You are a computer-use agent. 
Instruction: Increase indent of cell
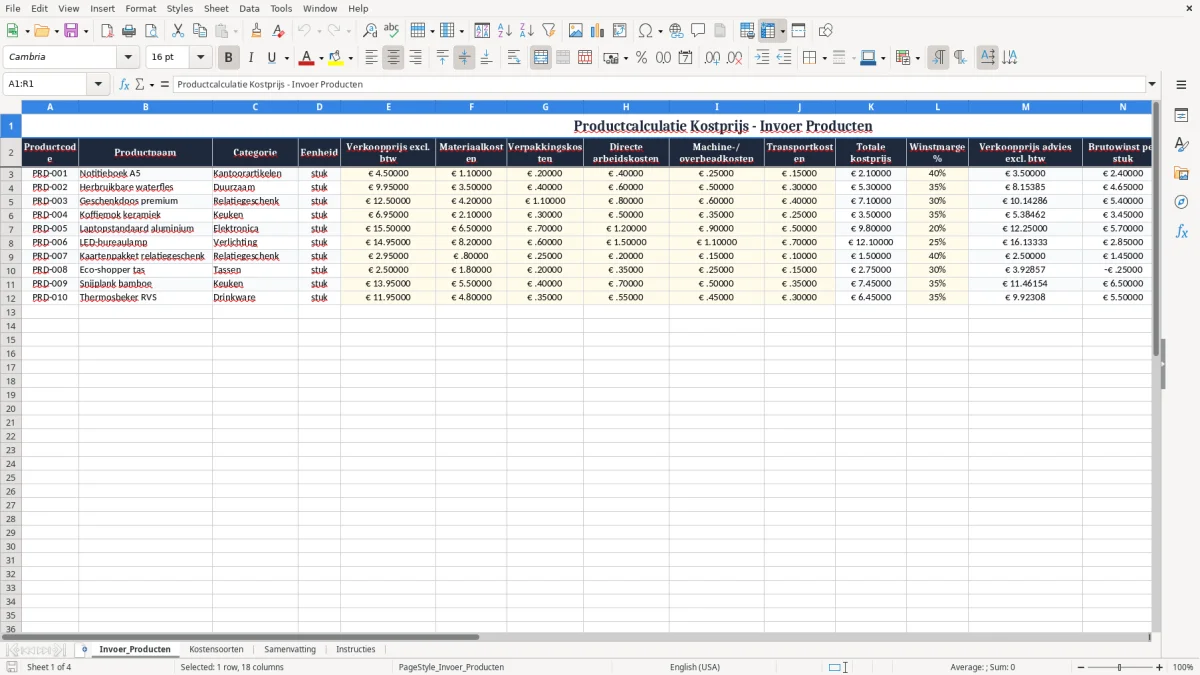click(762, 58)
